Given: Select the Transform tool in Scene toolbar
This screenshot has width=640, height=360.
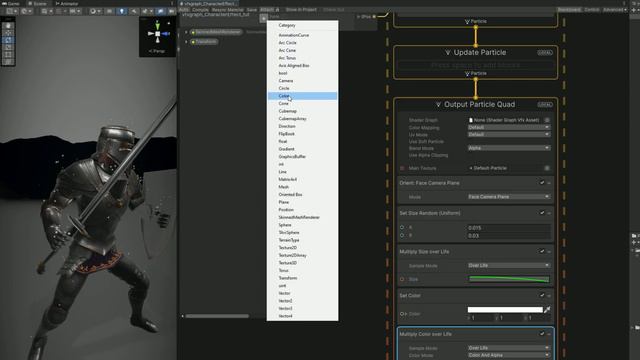Looking at the screenshot, I should (x=8, y=62).
